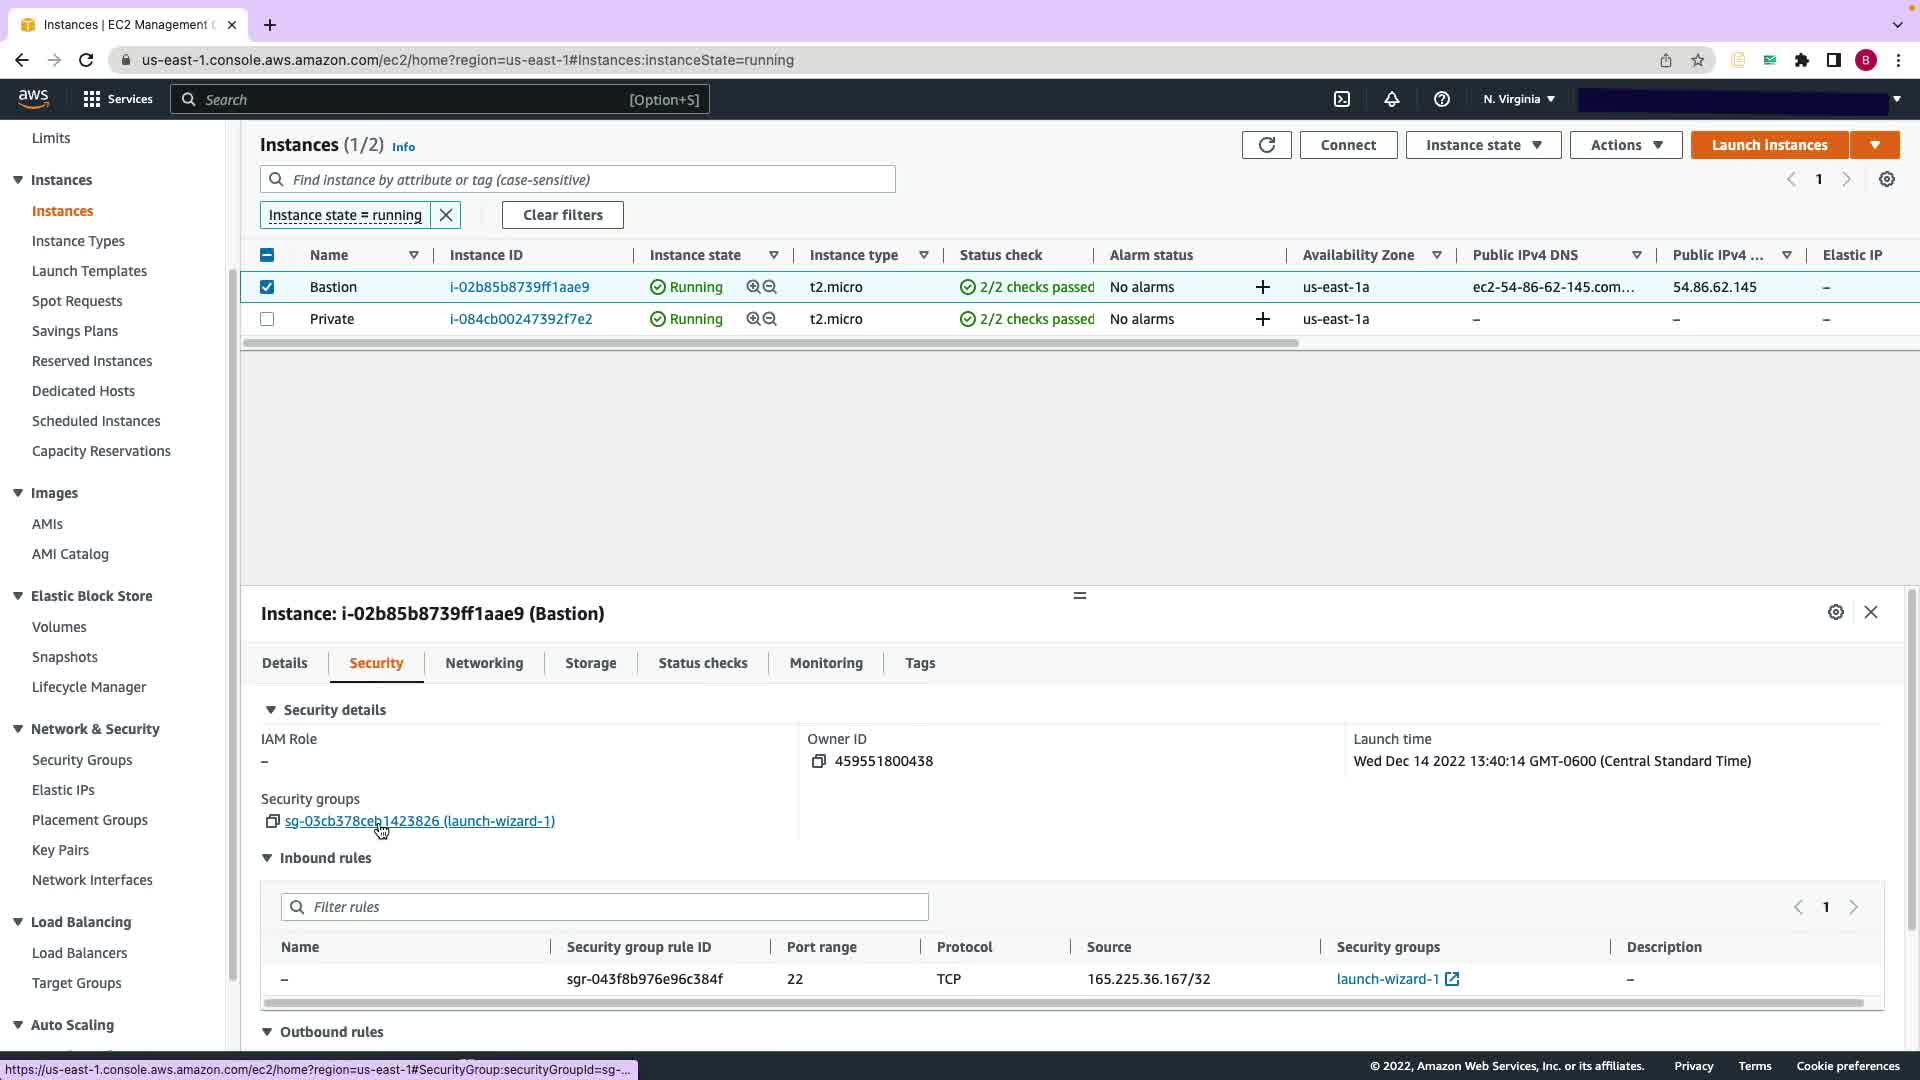Click the refresh instances icon button
This screenshot has height=1080, width=1920.
click(1266, 145)
